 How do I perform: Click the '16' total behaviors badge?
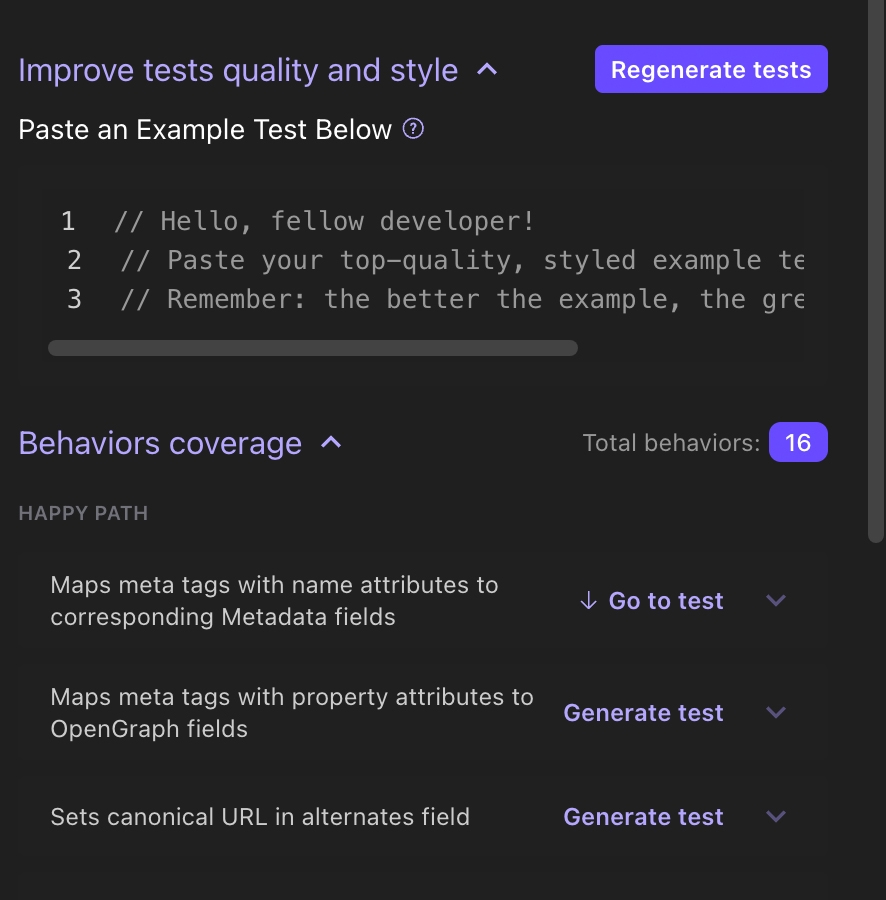pyautogui.click(x=798, y=442)
